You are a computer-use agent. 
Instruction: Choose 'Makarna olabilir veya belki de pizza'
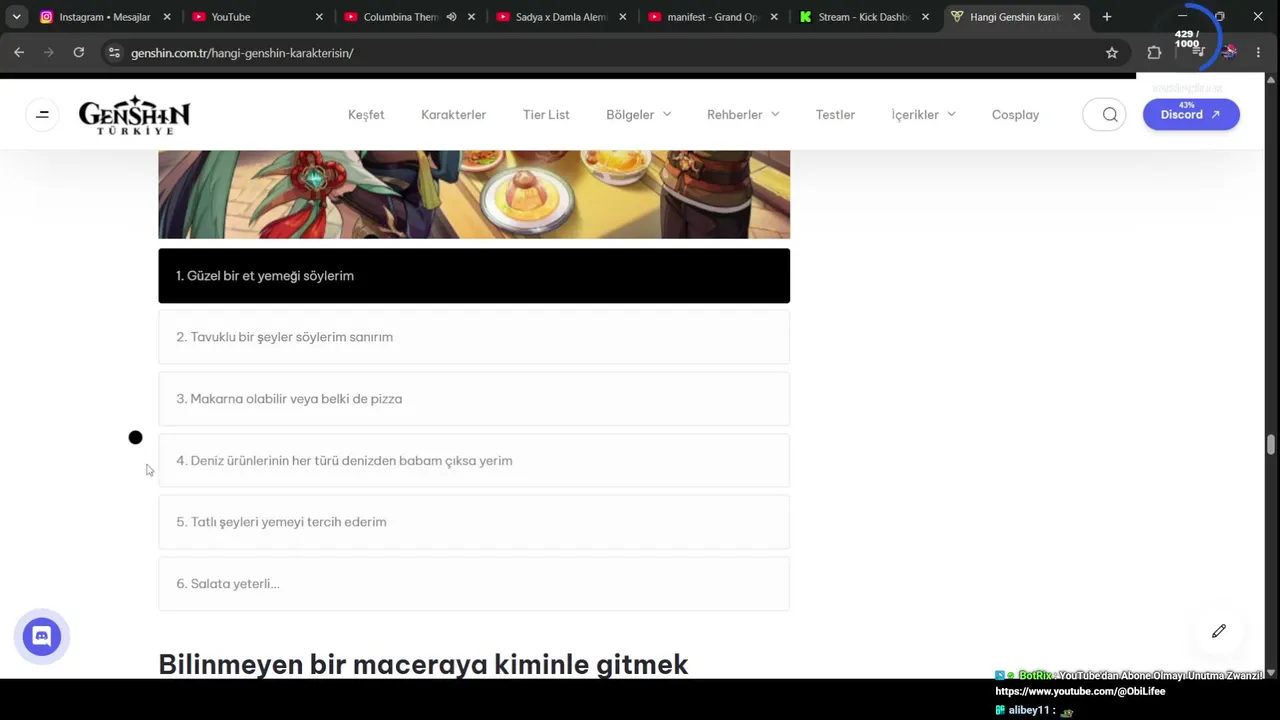(474, 399)
